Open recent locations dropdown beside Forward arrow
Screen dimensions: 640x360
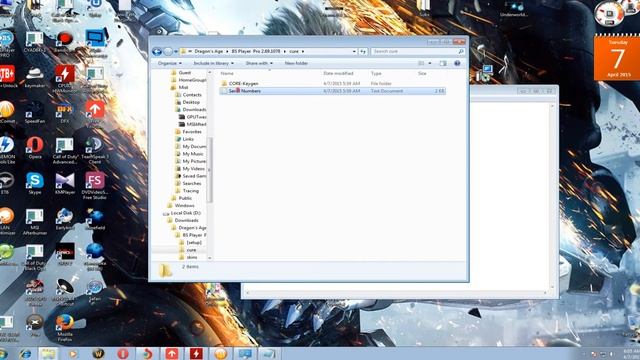176,51
